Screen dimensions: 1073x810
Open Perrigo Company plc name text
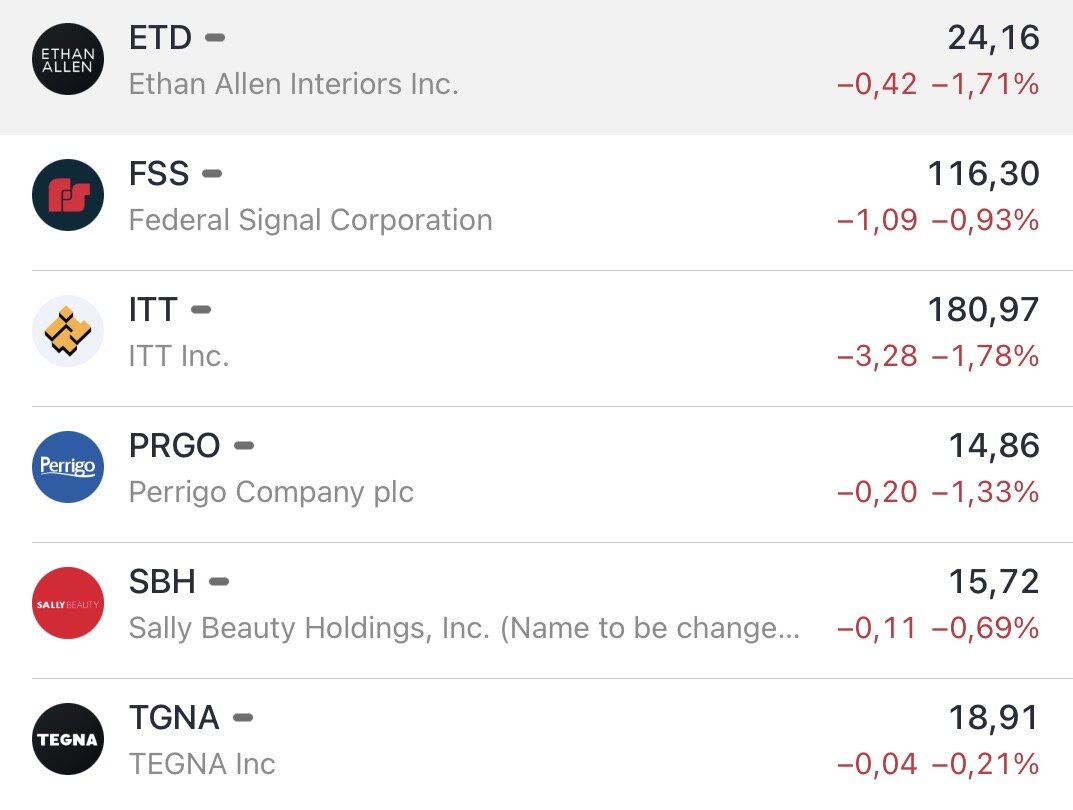point(271,492)
